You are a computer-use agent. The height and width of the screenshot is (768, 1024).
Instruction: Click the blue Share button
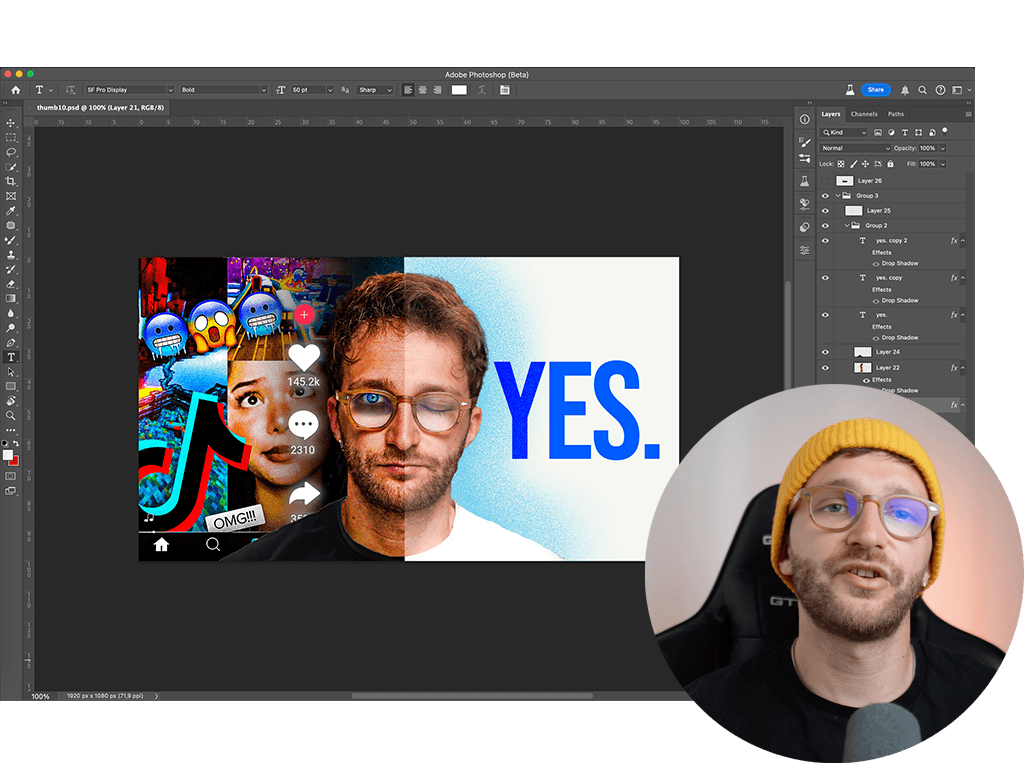875,90
